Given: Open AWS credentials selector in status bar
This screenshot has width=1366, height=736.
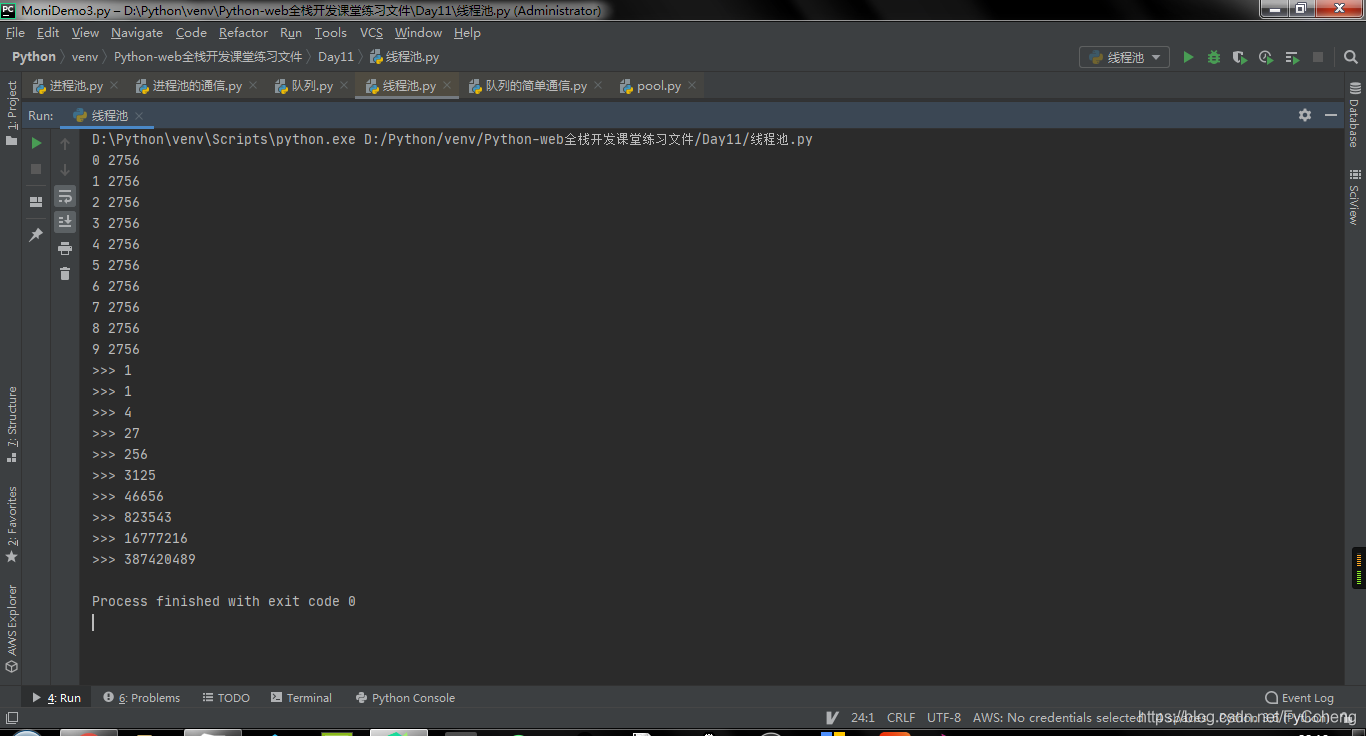Looking at the screenshot, I should (x=1057, y=718).
